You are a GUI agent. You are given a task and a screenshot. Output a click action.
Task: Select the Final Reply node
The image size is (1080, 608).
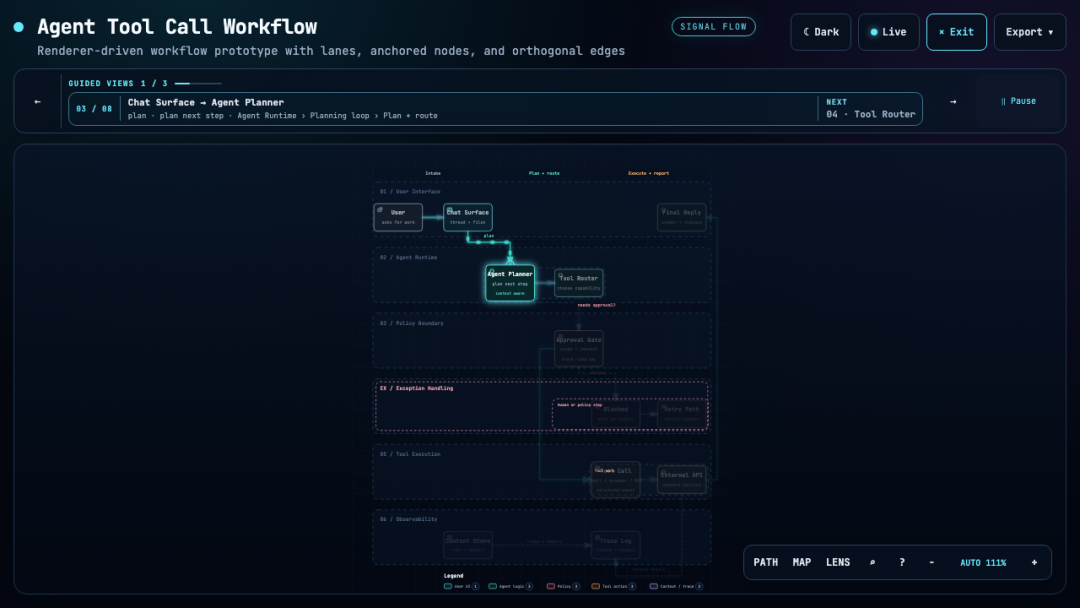[681, 217]
